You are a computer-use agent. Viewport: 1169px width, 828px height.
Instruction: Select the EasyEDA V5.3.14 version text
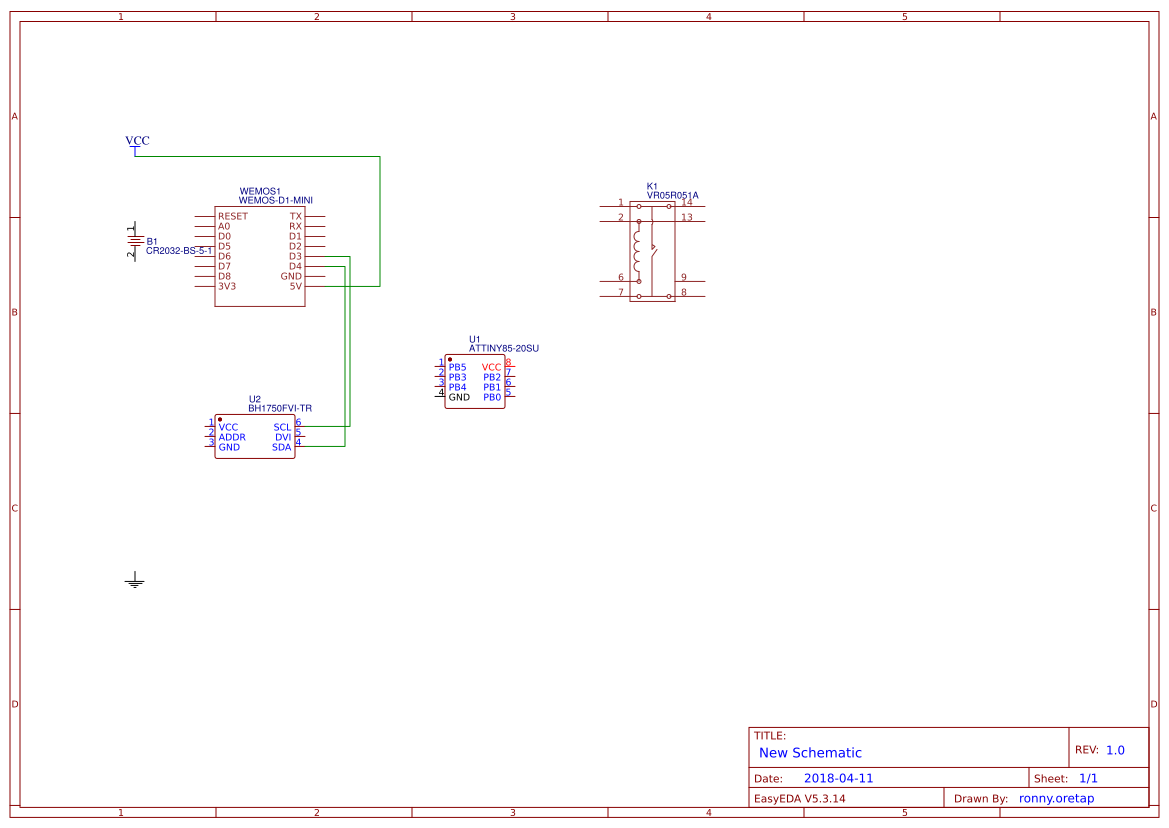click(x=802, y=798)
